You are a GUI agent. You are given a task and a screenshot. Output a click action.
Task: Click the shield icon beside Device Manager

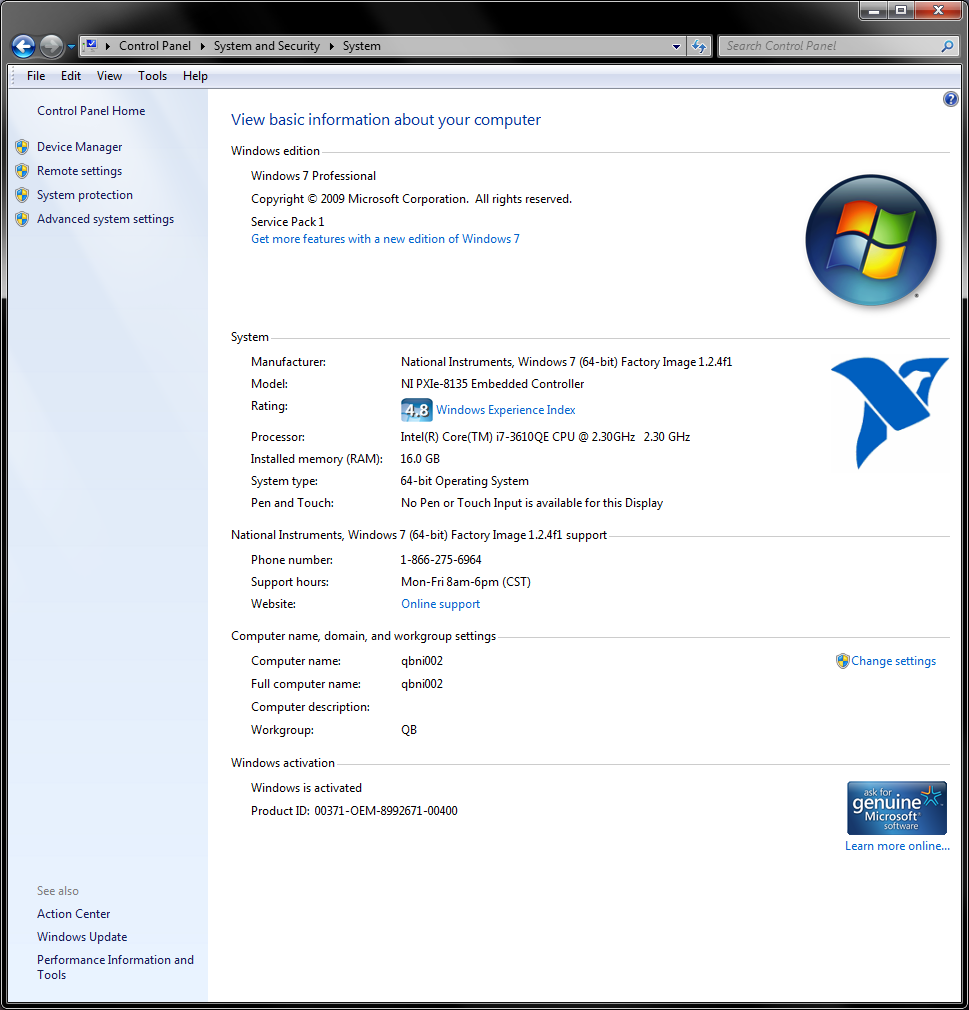(22, 147)
